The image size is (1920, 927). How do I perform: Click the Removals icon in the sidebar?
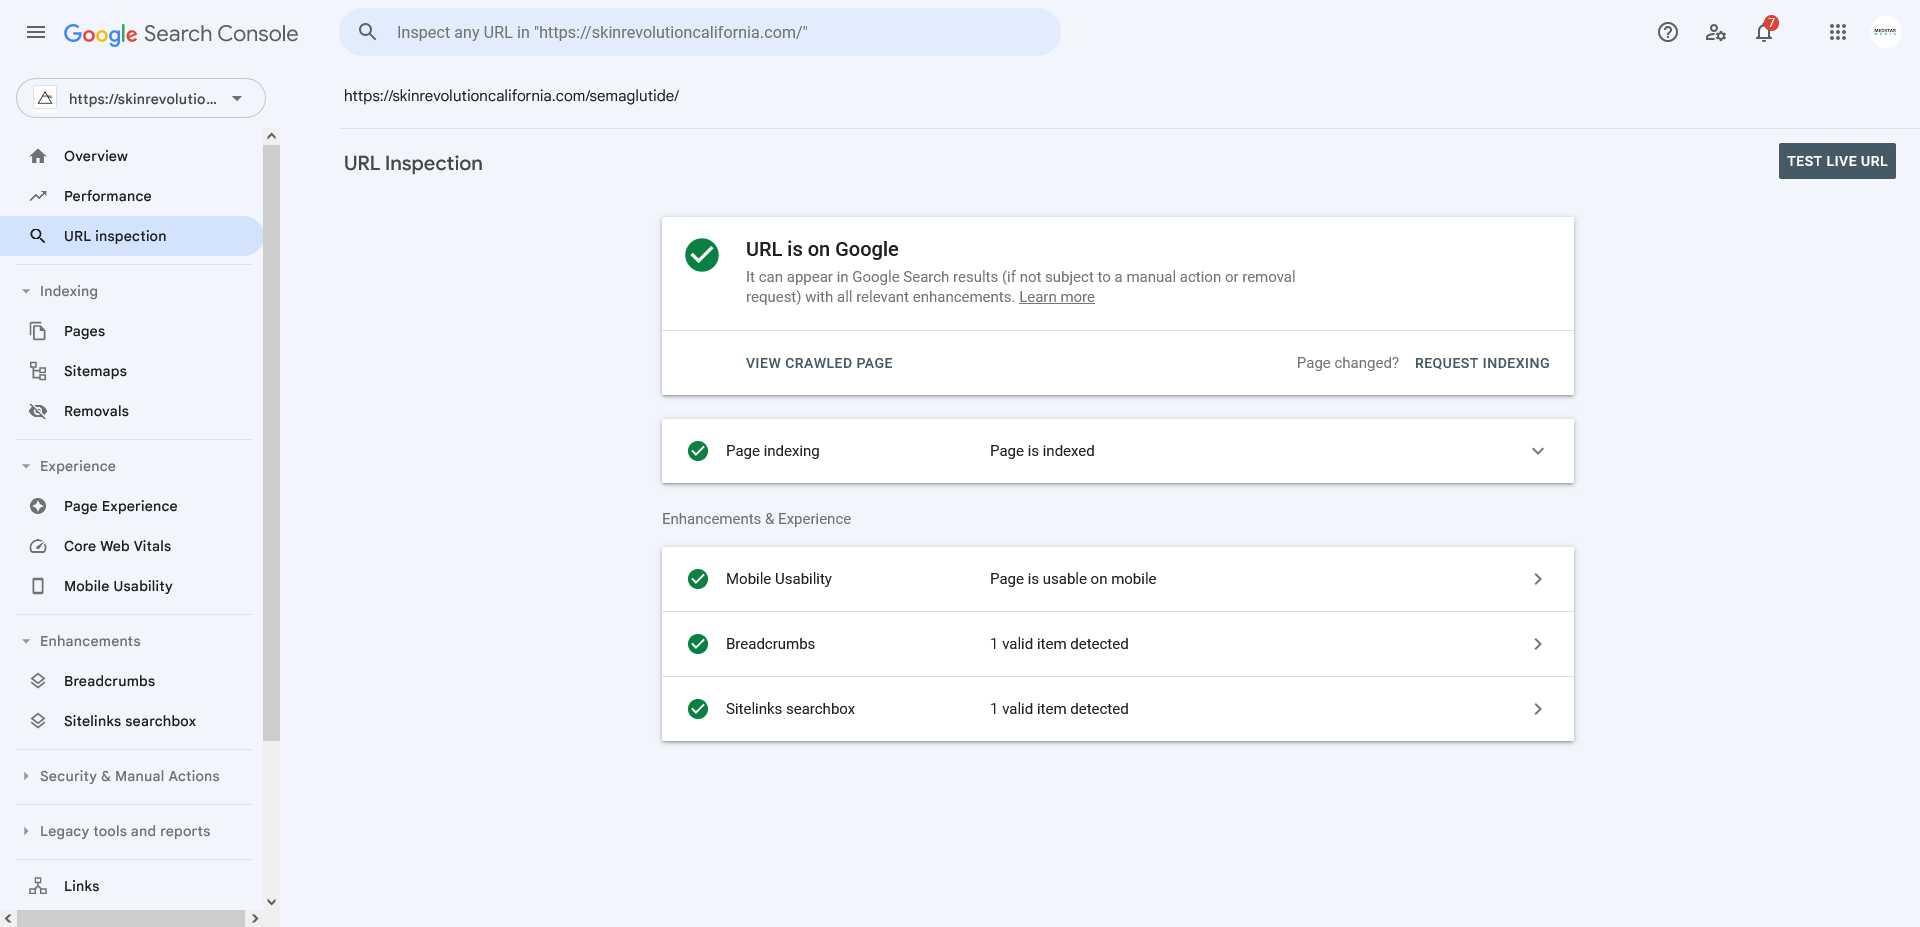click(38, 411)
